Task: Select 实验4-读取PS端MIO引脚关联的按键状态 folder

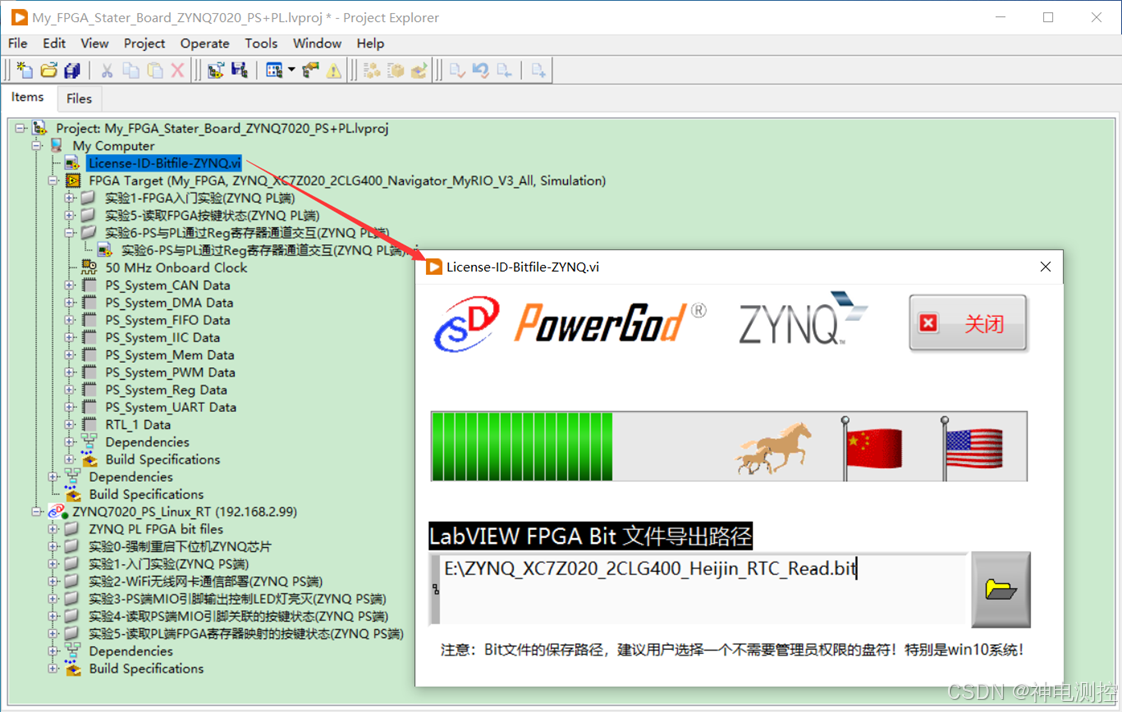Action: click(238, 616)
